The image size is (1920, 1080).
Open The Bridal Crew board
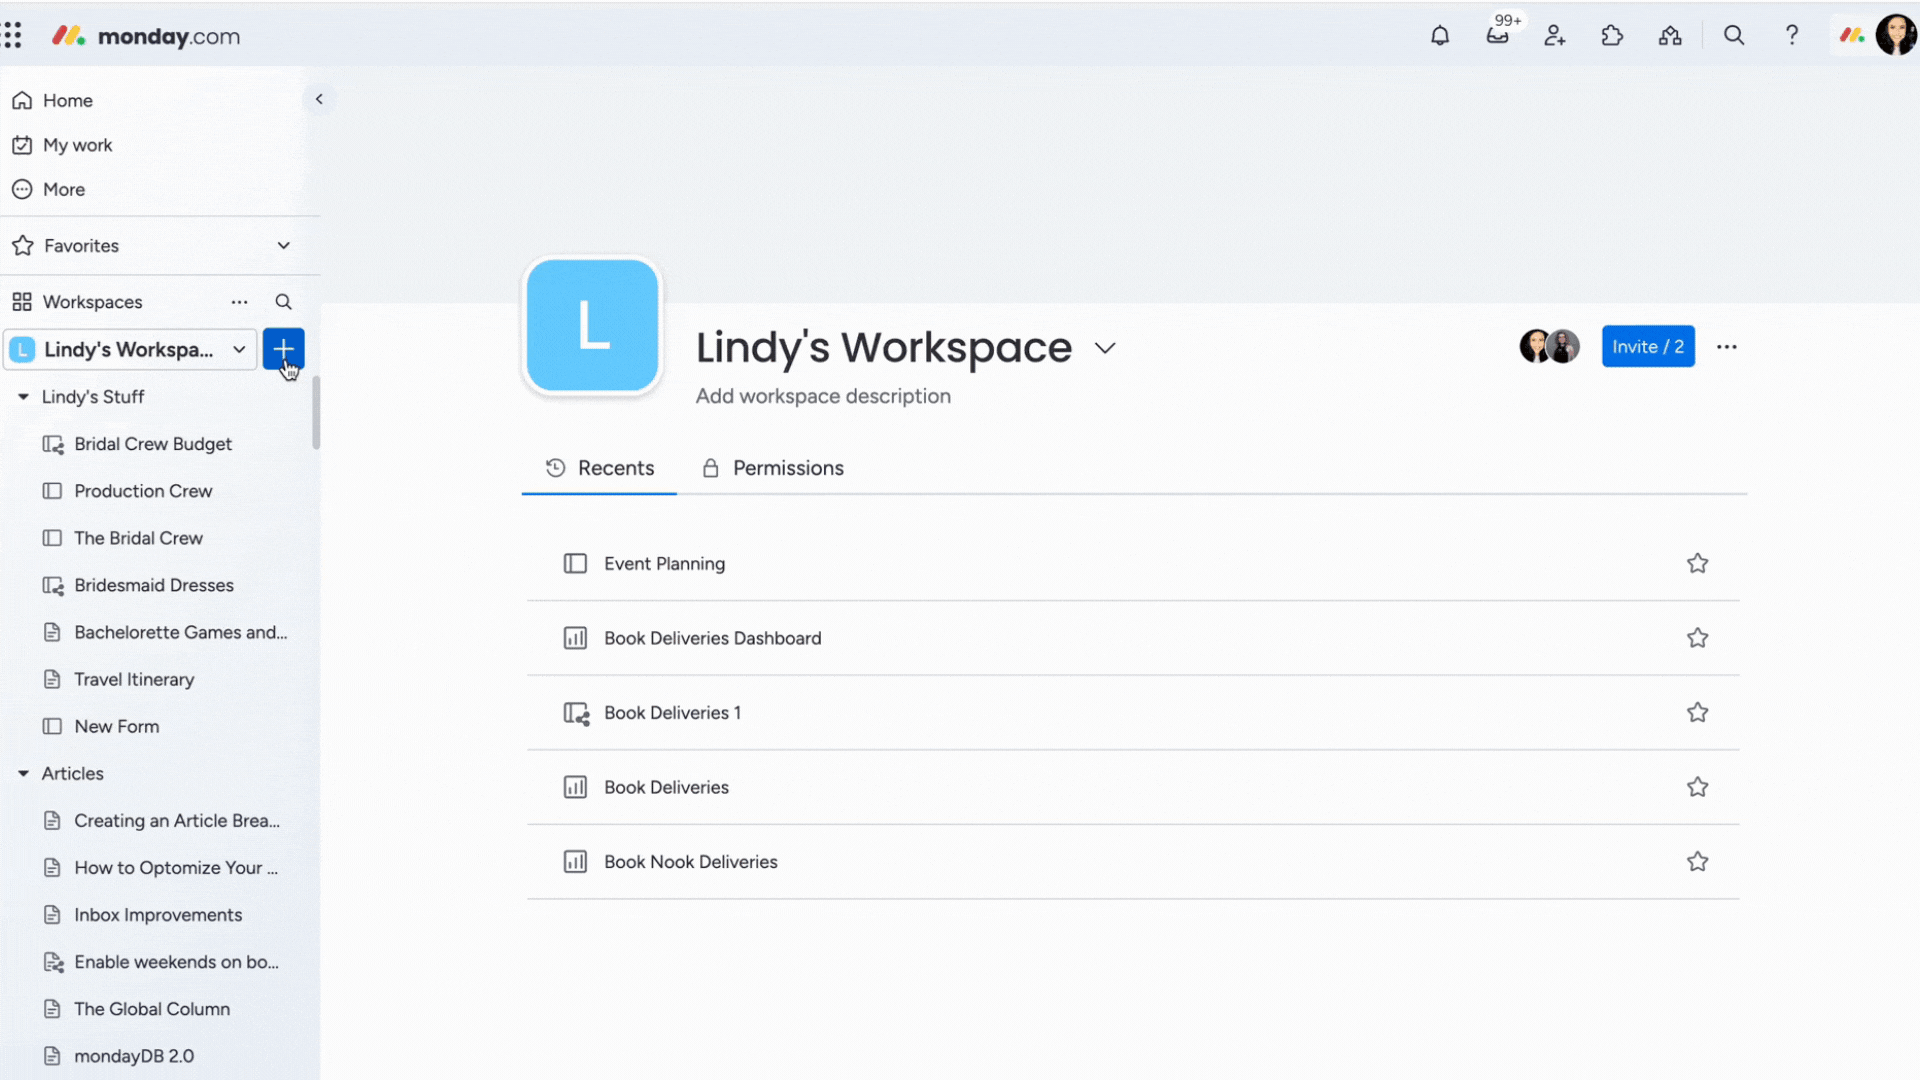[138, 538]
